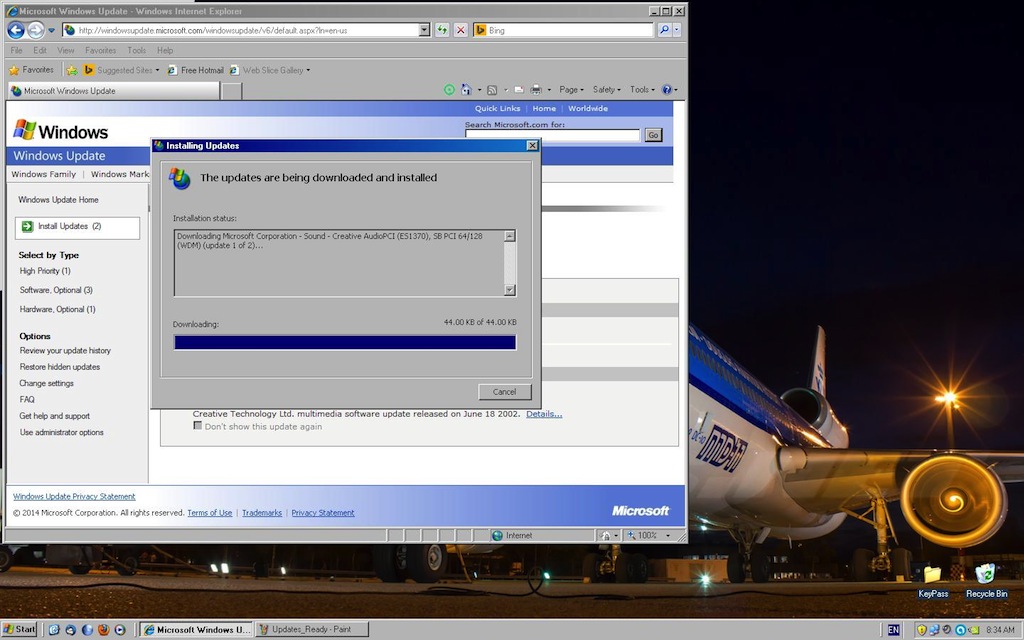Click the Worldwide link in page header
The width and height of the screenshot is (1024, 640).
coord(588,108)
